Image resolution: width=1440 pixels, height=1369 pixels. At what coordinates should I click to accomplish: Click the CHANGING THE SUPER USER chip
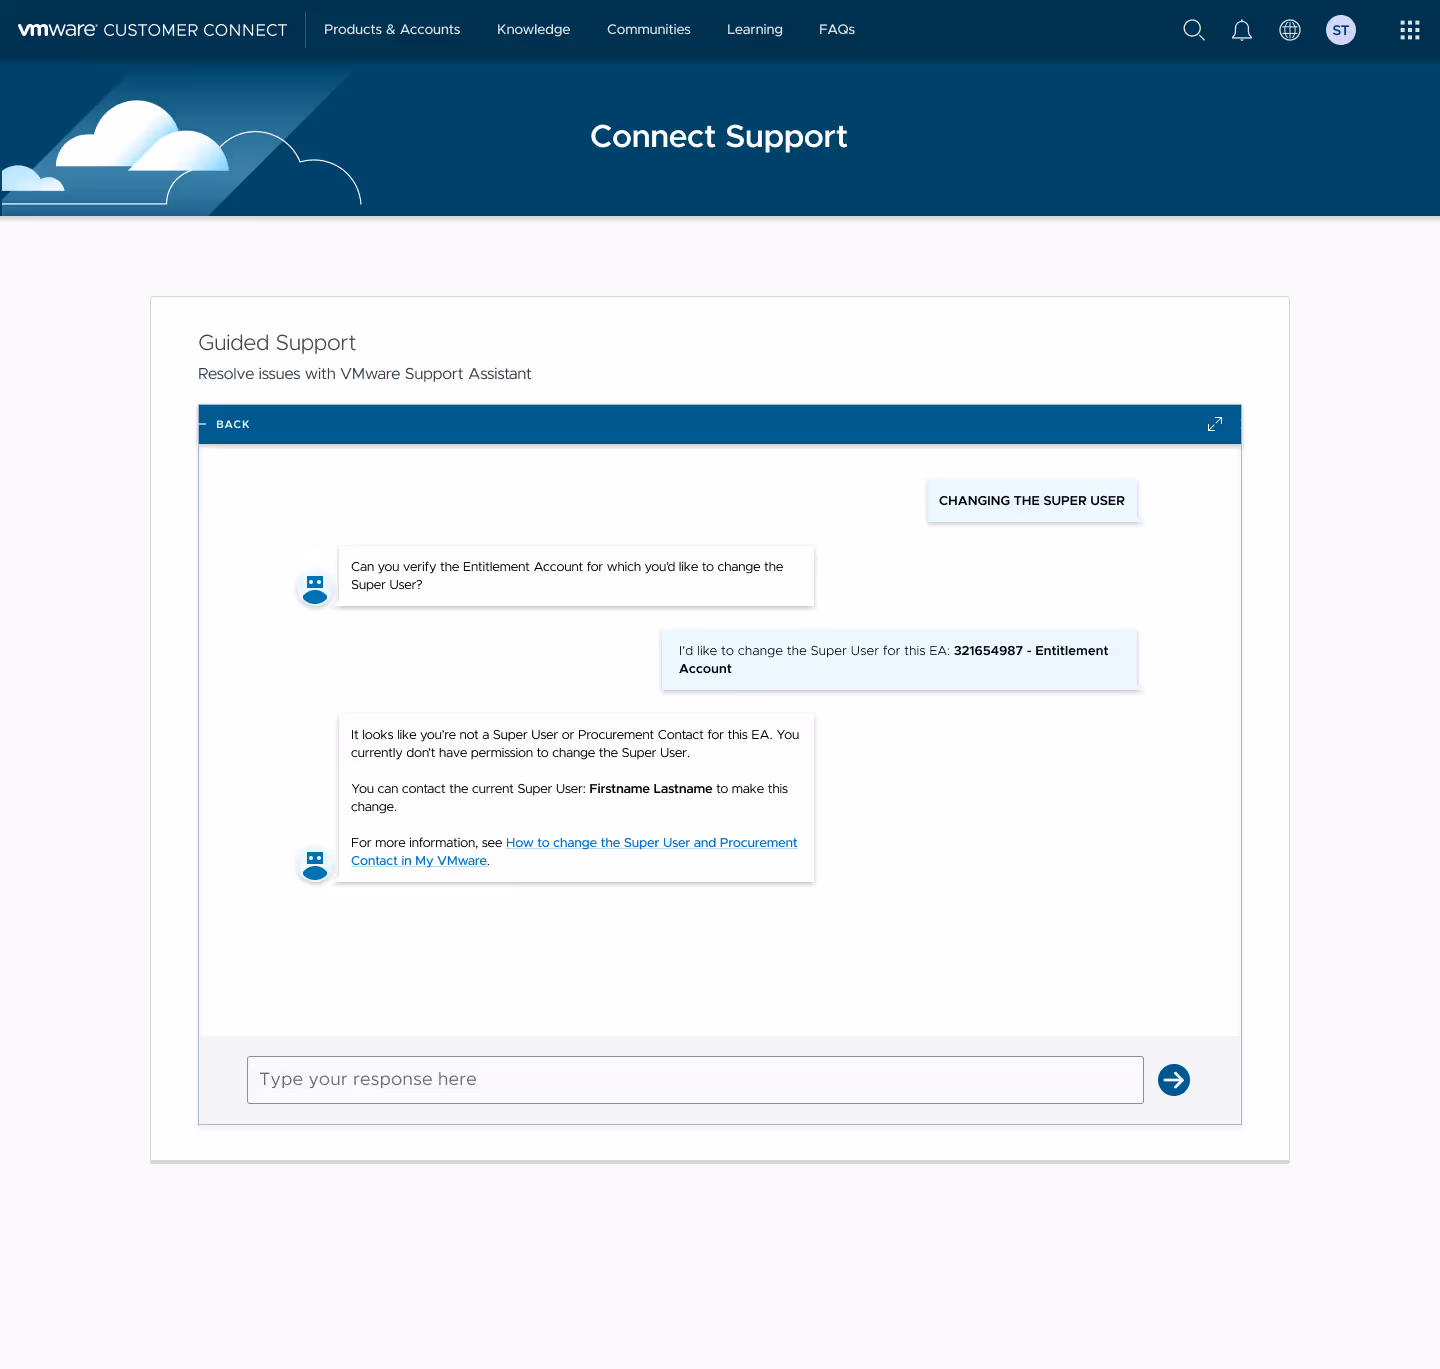1032,500
